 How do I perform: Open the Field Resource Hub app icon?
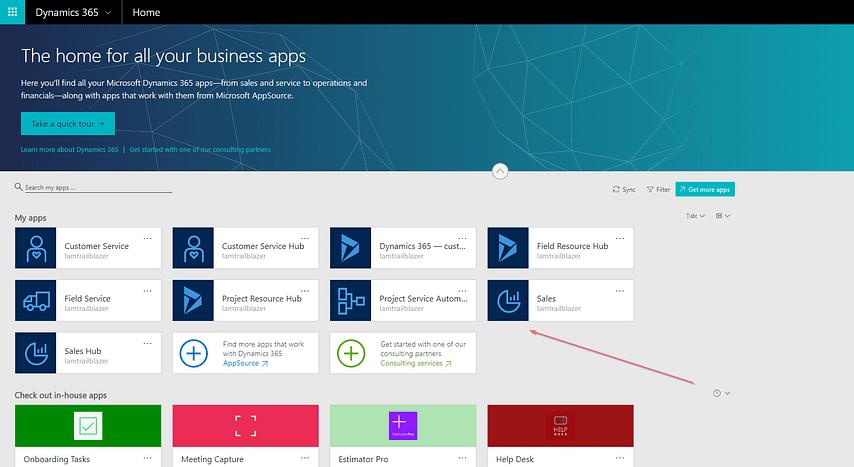(x=508, y=248)
